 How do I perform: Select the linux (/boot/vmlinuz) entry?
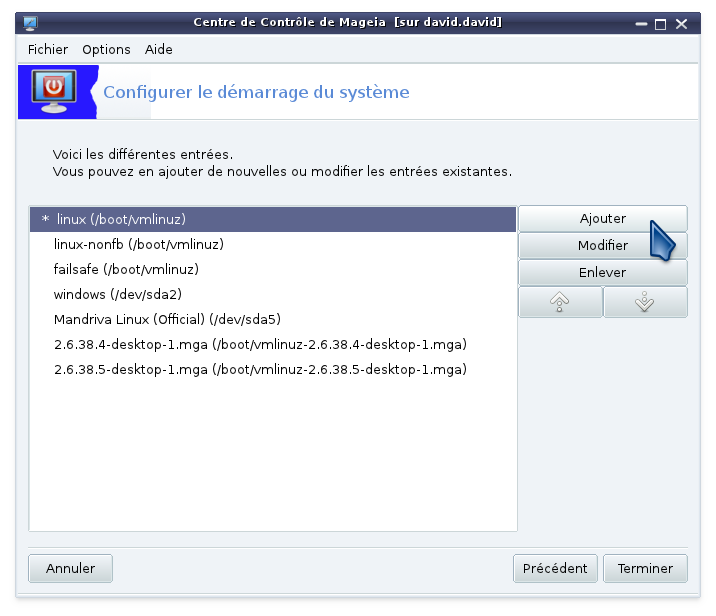[x=273, y=219]
